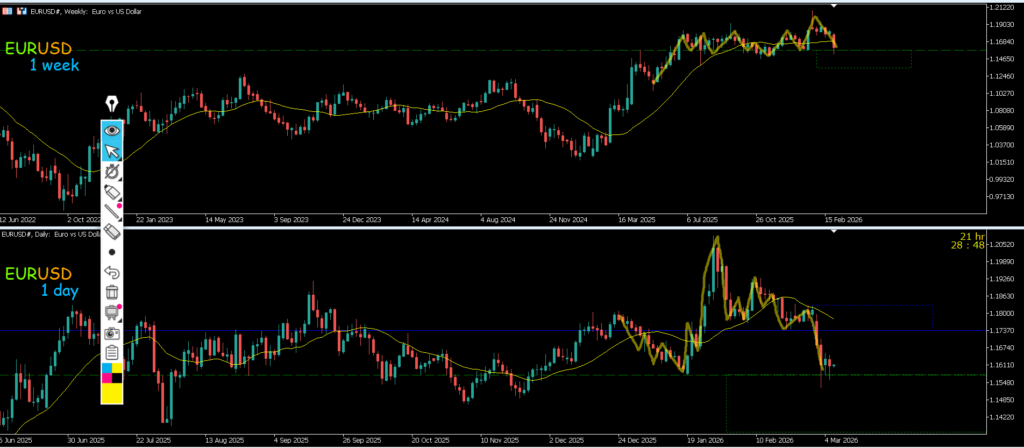1024x448 pixels.
Task: Open the clipboard notes icon
Action: [112, 353]
